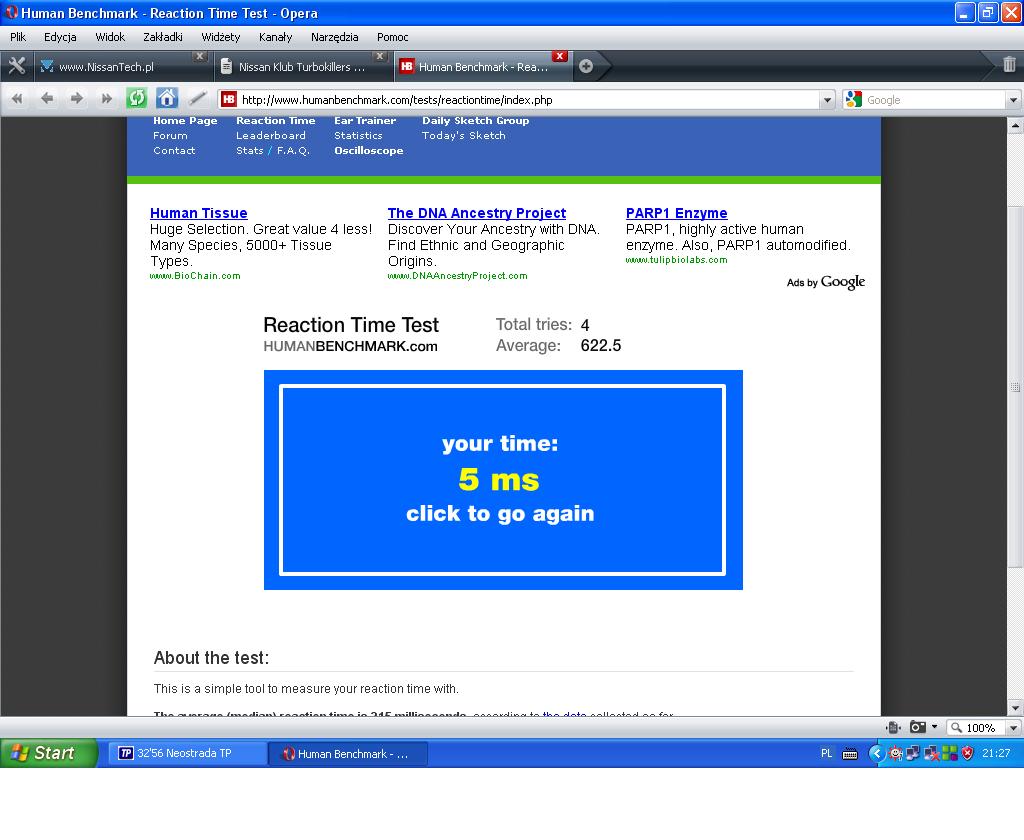Click the Human Tissue ad link
This screenshot has width=1024, height=840.
[x=198, y=213]
